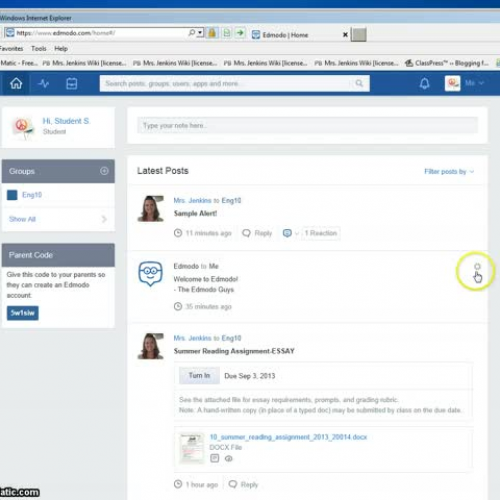Open the ClassPress Blogging bookmark
Image resolution: width=500 pixels, height=500 pixels.
click(447, 63)
